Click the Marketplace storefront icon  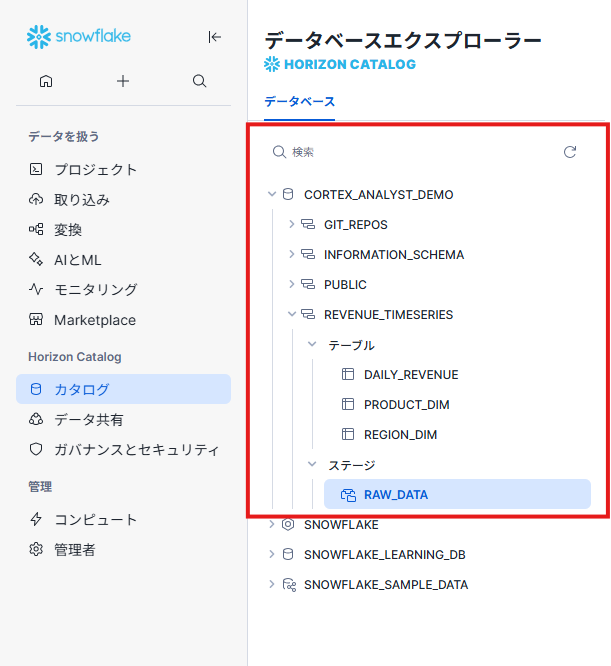point(36,319)
